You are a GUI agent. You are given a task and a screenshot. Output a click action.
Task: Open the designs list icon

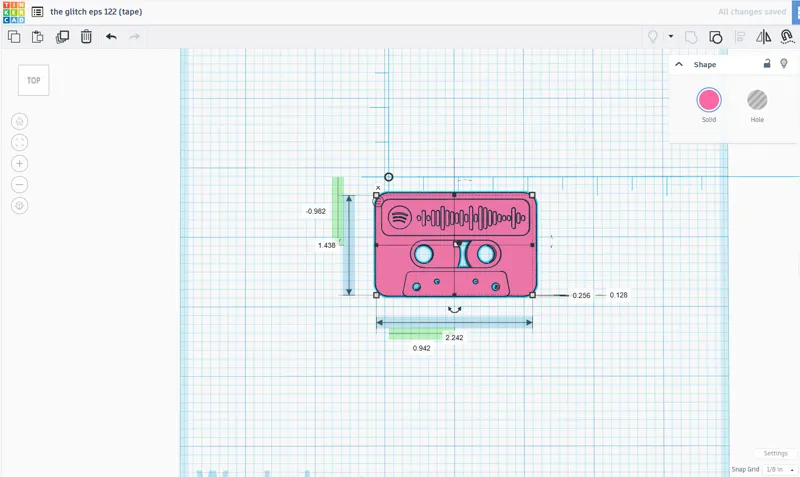(37, 12)
